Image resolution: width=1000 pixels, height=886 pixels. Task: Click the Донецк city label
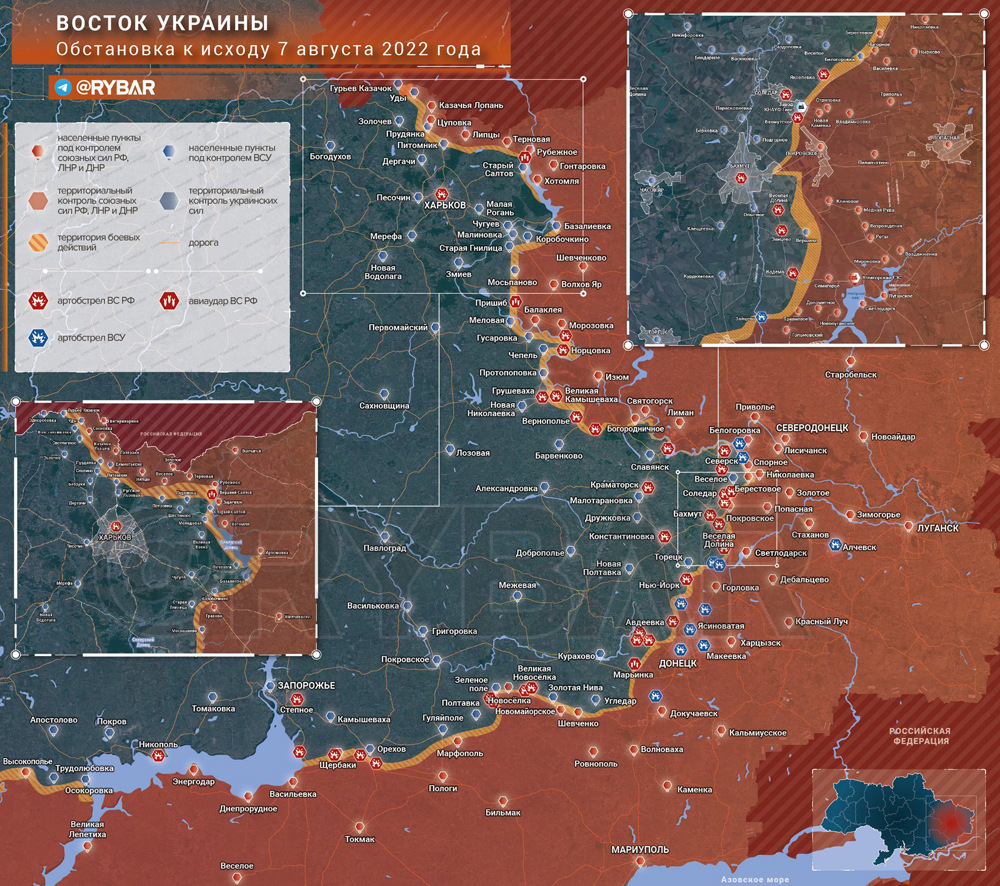[x=677, y=663]
